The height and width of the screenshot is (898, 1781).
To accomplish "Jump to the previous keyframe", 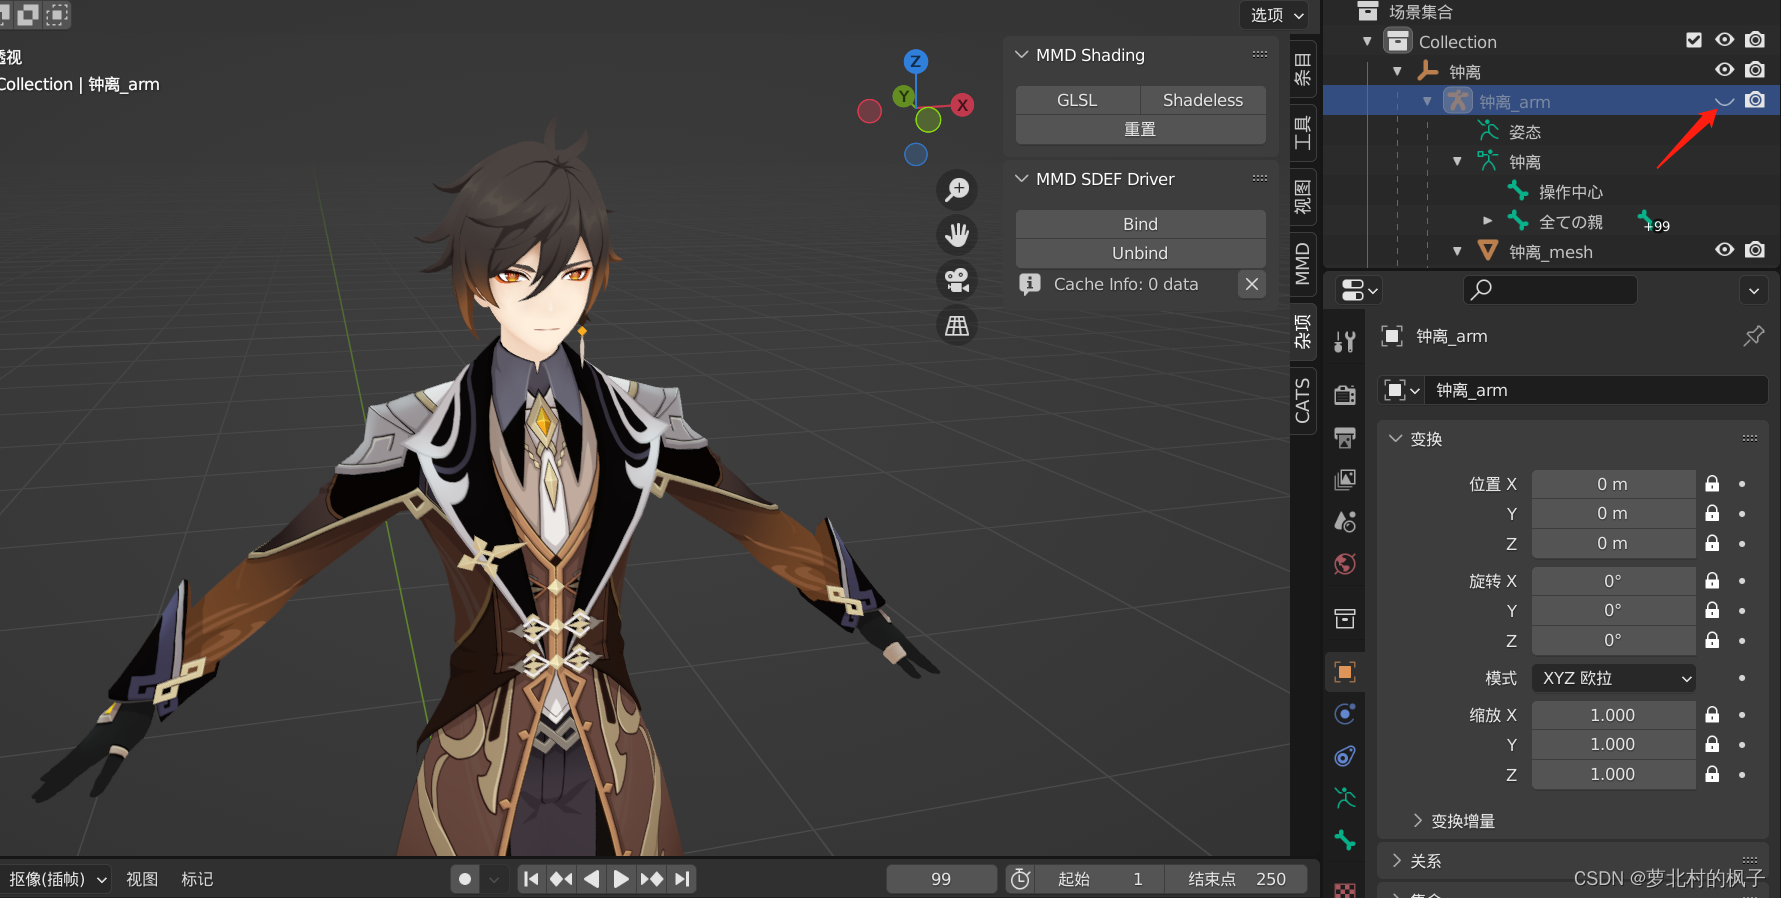I will click(561, 879).
